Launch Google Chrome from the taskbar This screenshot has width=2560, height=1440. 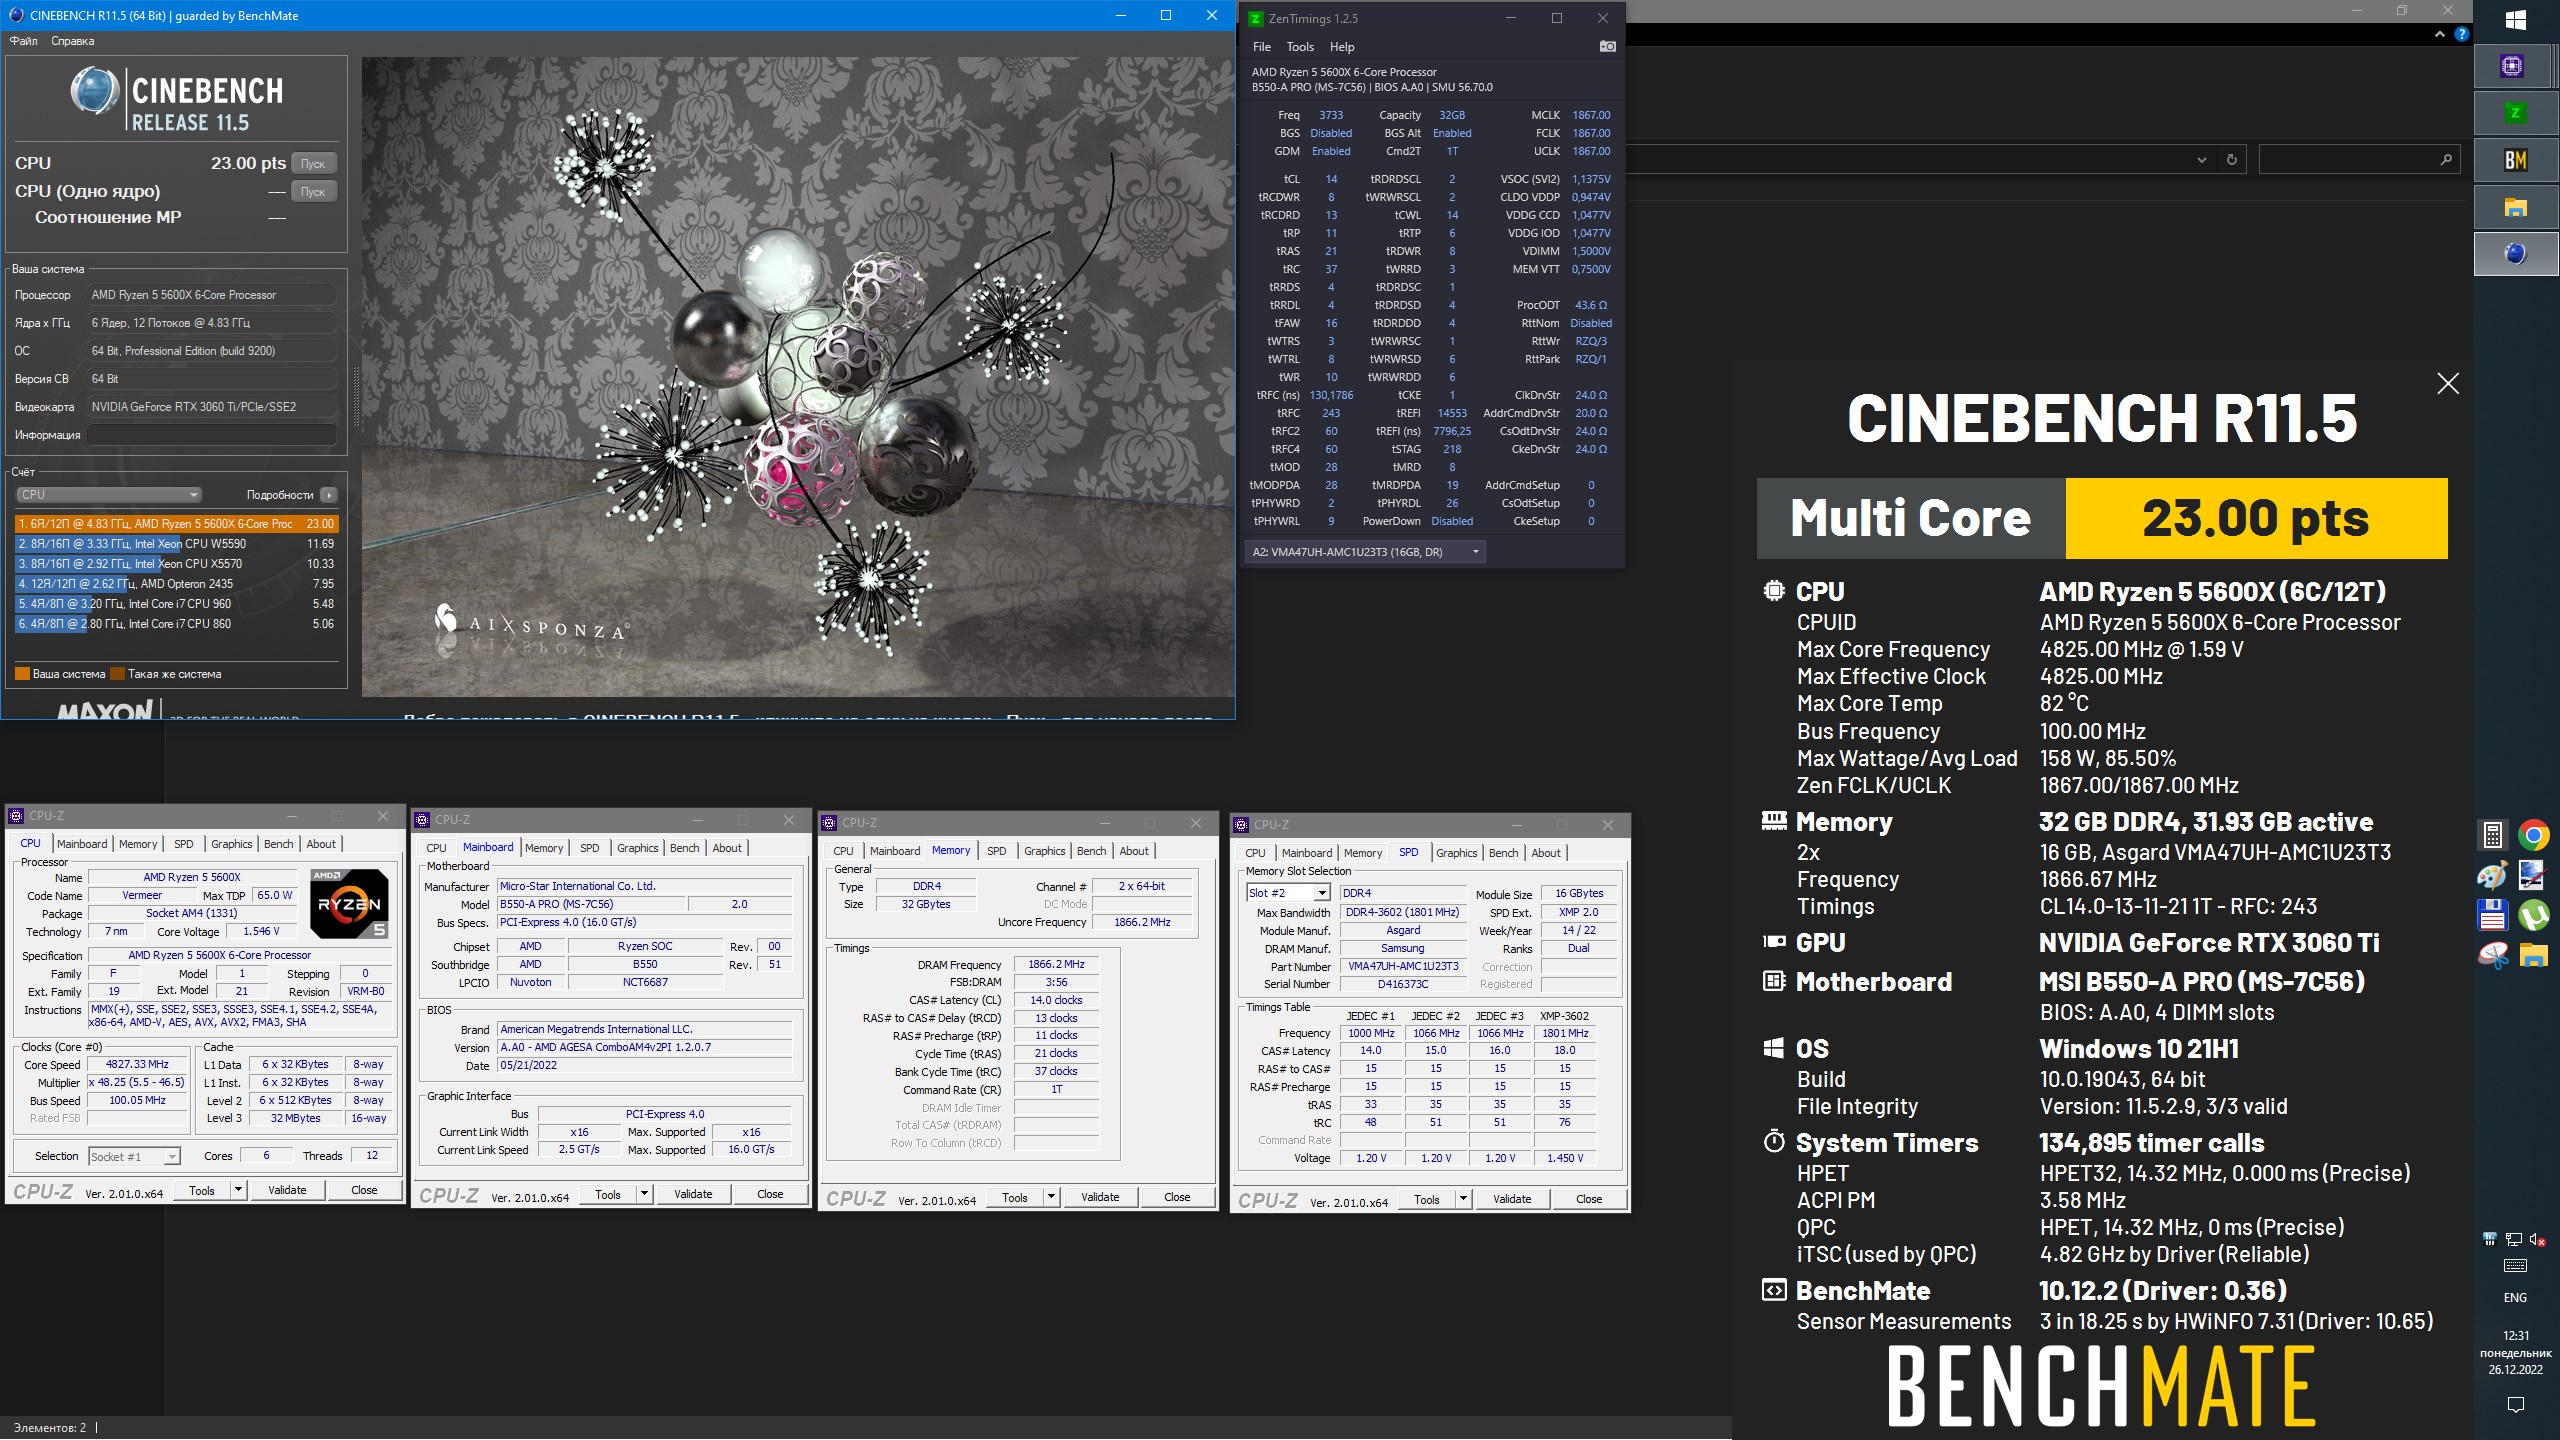2534,834
